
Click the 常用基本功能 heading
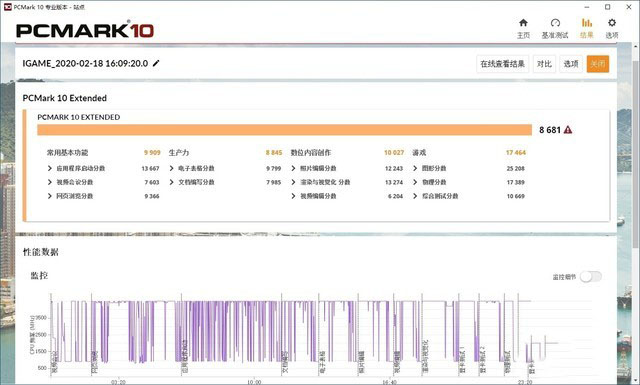[x=67, y=152]
